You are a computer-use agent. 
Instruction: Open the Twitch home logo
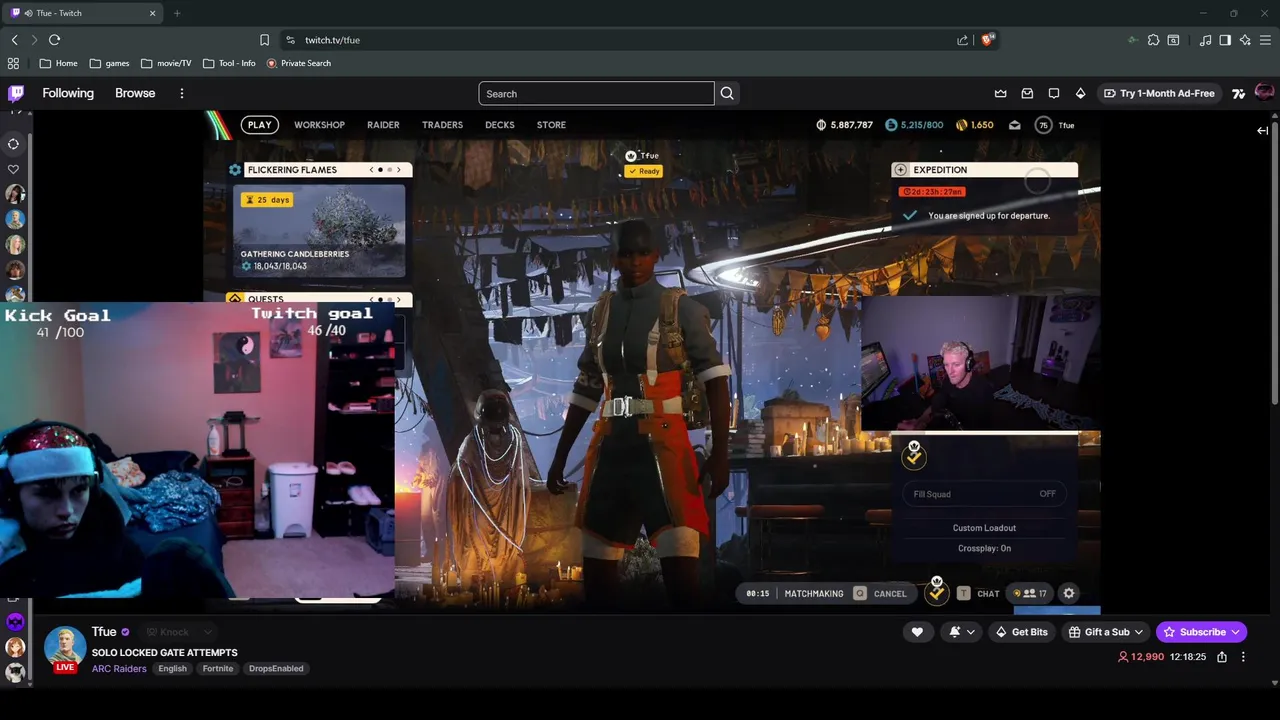[16, 93]
